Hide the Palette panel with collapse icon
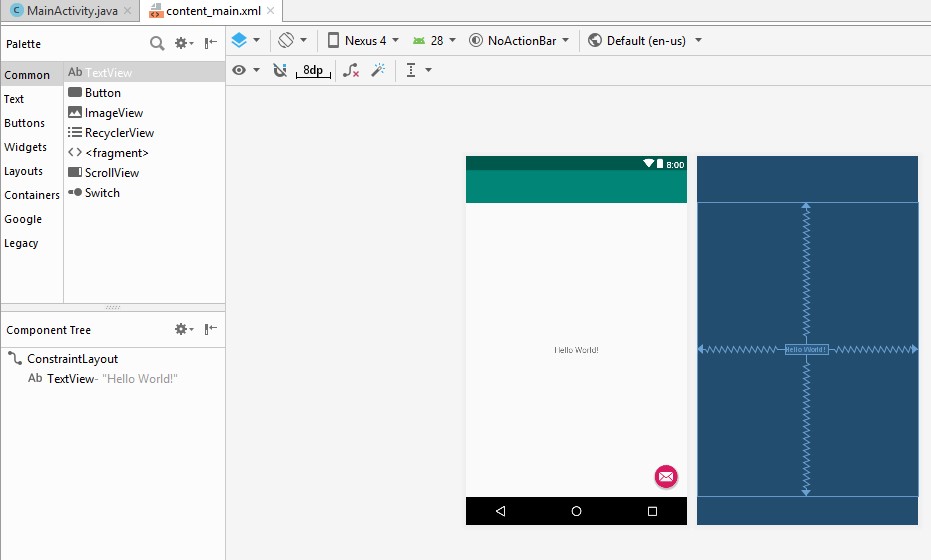The height and width of the screenshot is (560, 931). click(211, 43)
